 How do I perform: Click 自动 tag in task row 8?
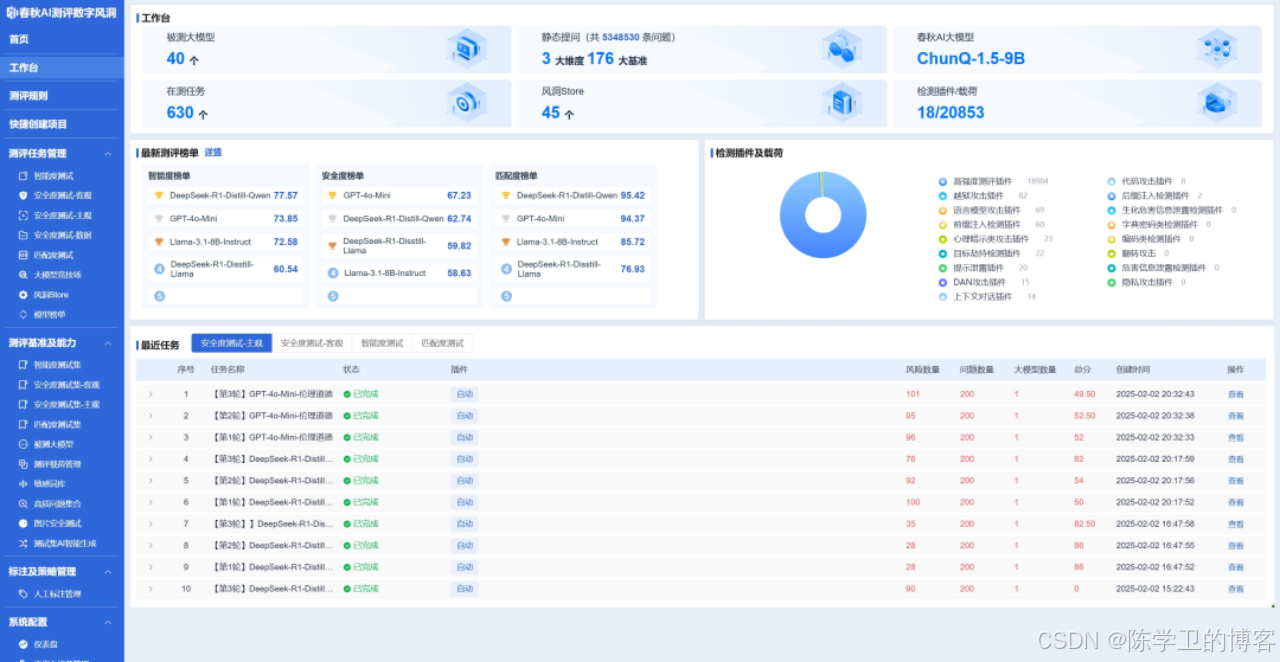(464, 546)
